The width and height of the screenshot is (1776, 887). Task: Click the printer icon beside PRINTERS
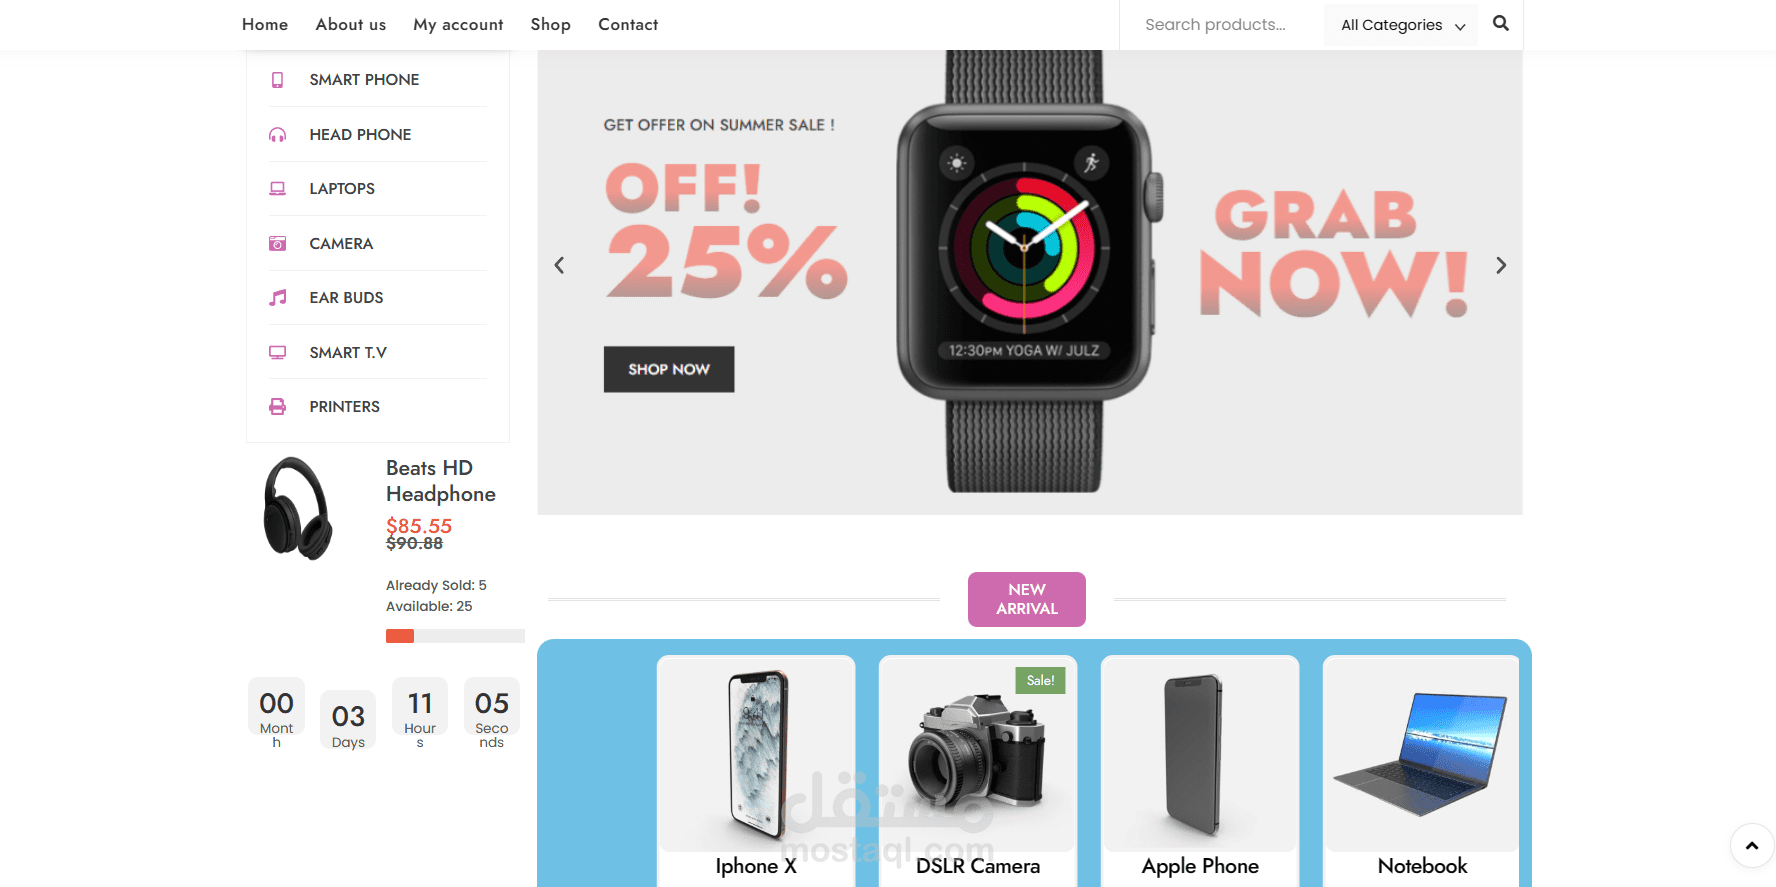278,407
